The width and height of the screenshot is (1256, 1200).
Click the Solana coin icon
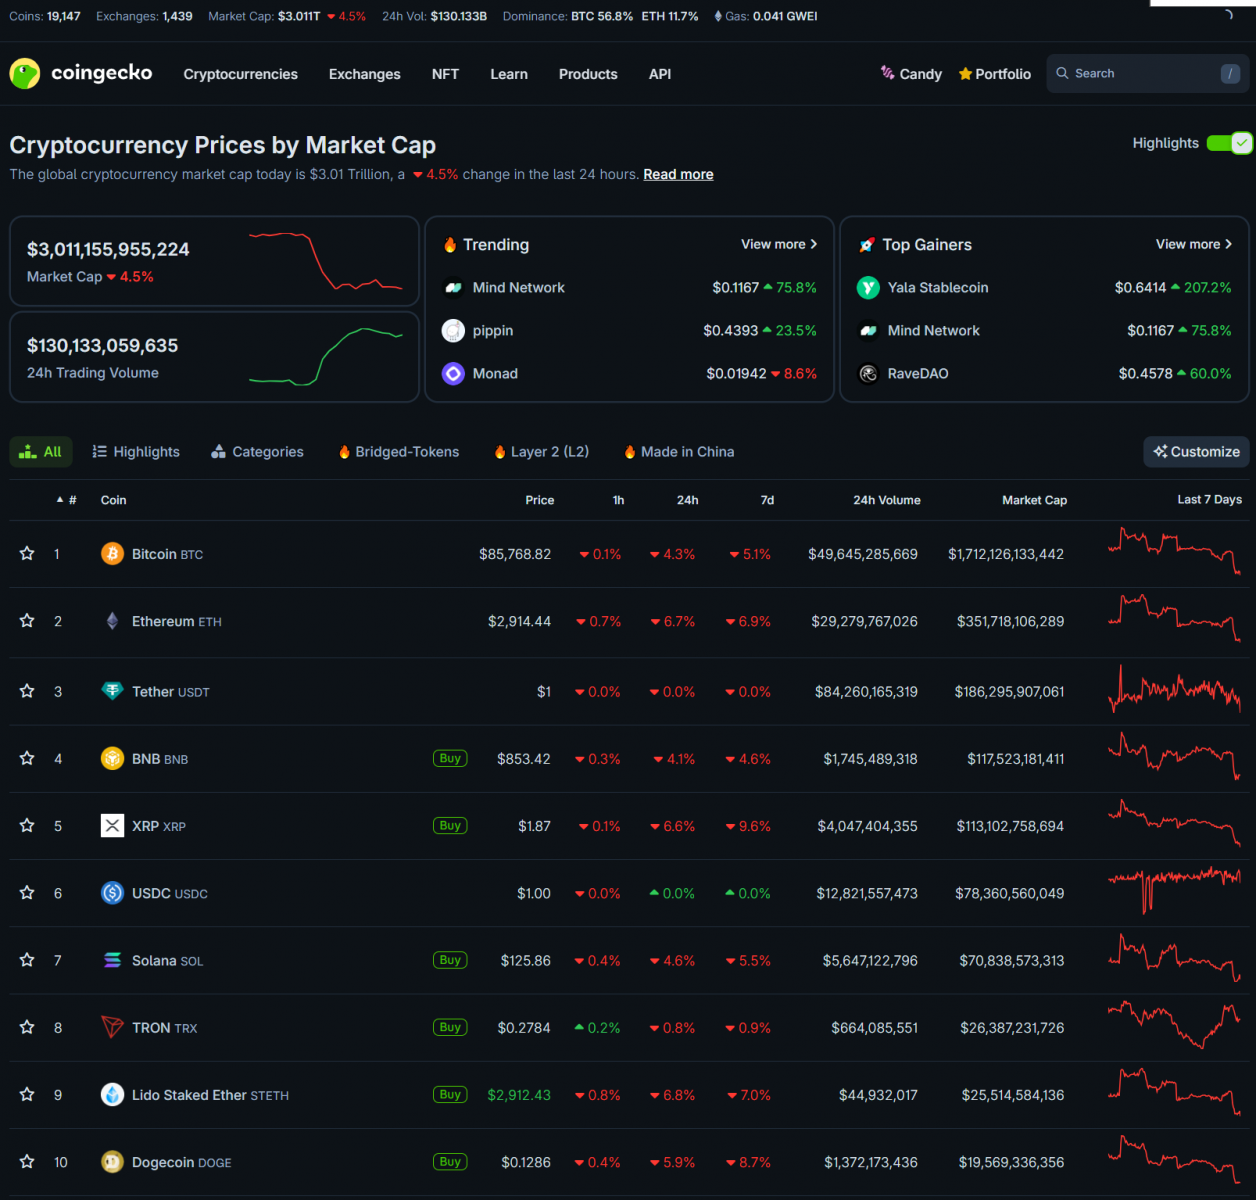[x=112, y=961]
